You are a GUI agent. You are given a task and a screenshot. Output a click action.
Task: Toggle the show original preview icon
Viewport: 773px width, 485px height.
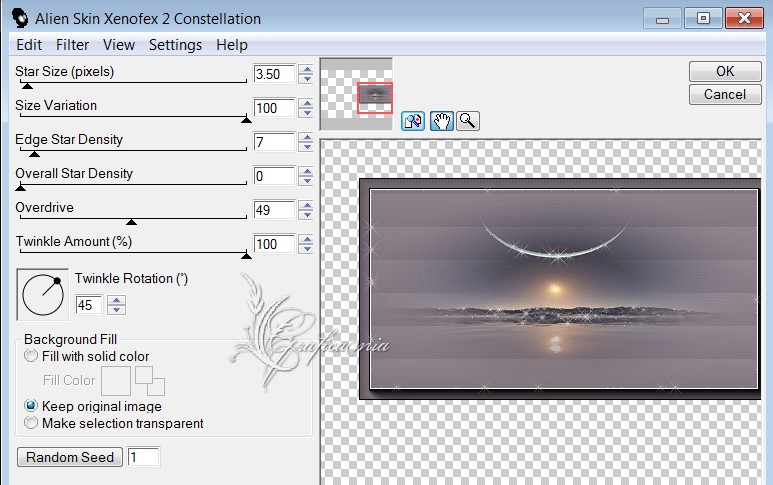[413, 121]
